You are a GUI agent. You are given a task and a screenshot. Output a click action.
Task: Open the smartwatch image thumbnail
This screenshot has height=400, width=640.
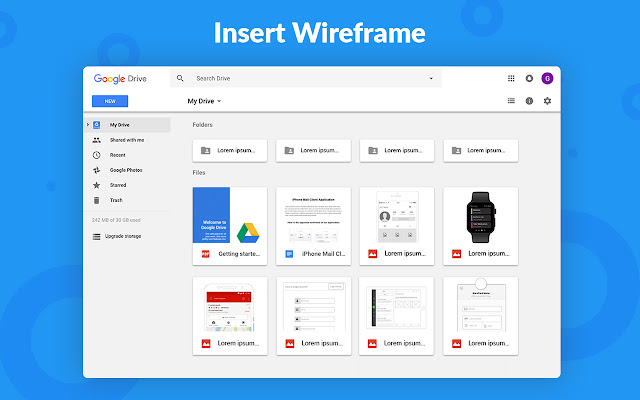[481, 215]
